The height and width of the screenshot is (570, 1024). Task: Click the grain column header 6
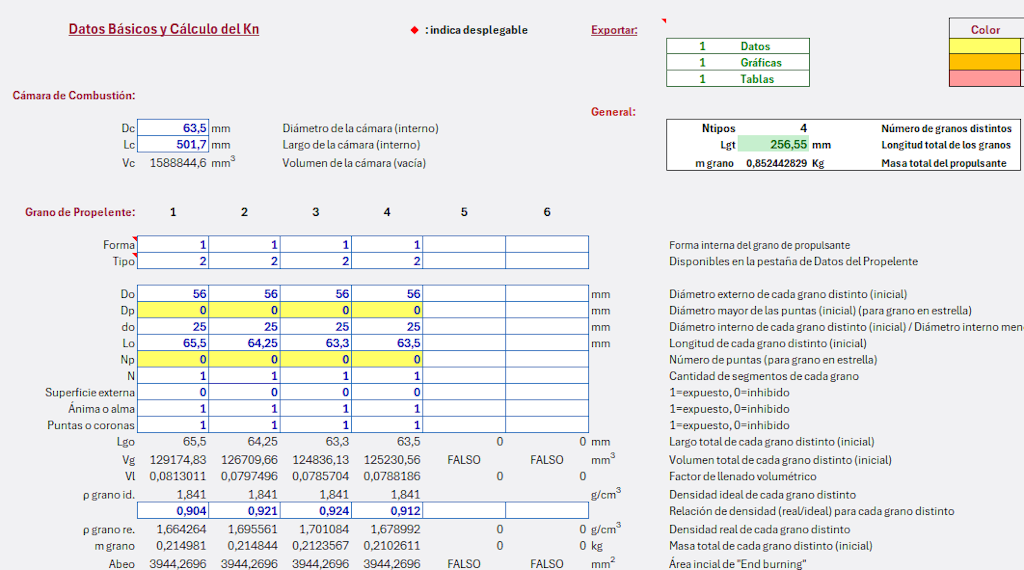click(x=547, y=212)
